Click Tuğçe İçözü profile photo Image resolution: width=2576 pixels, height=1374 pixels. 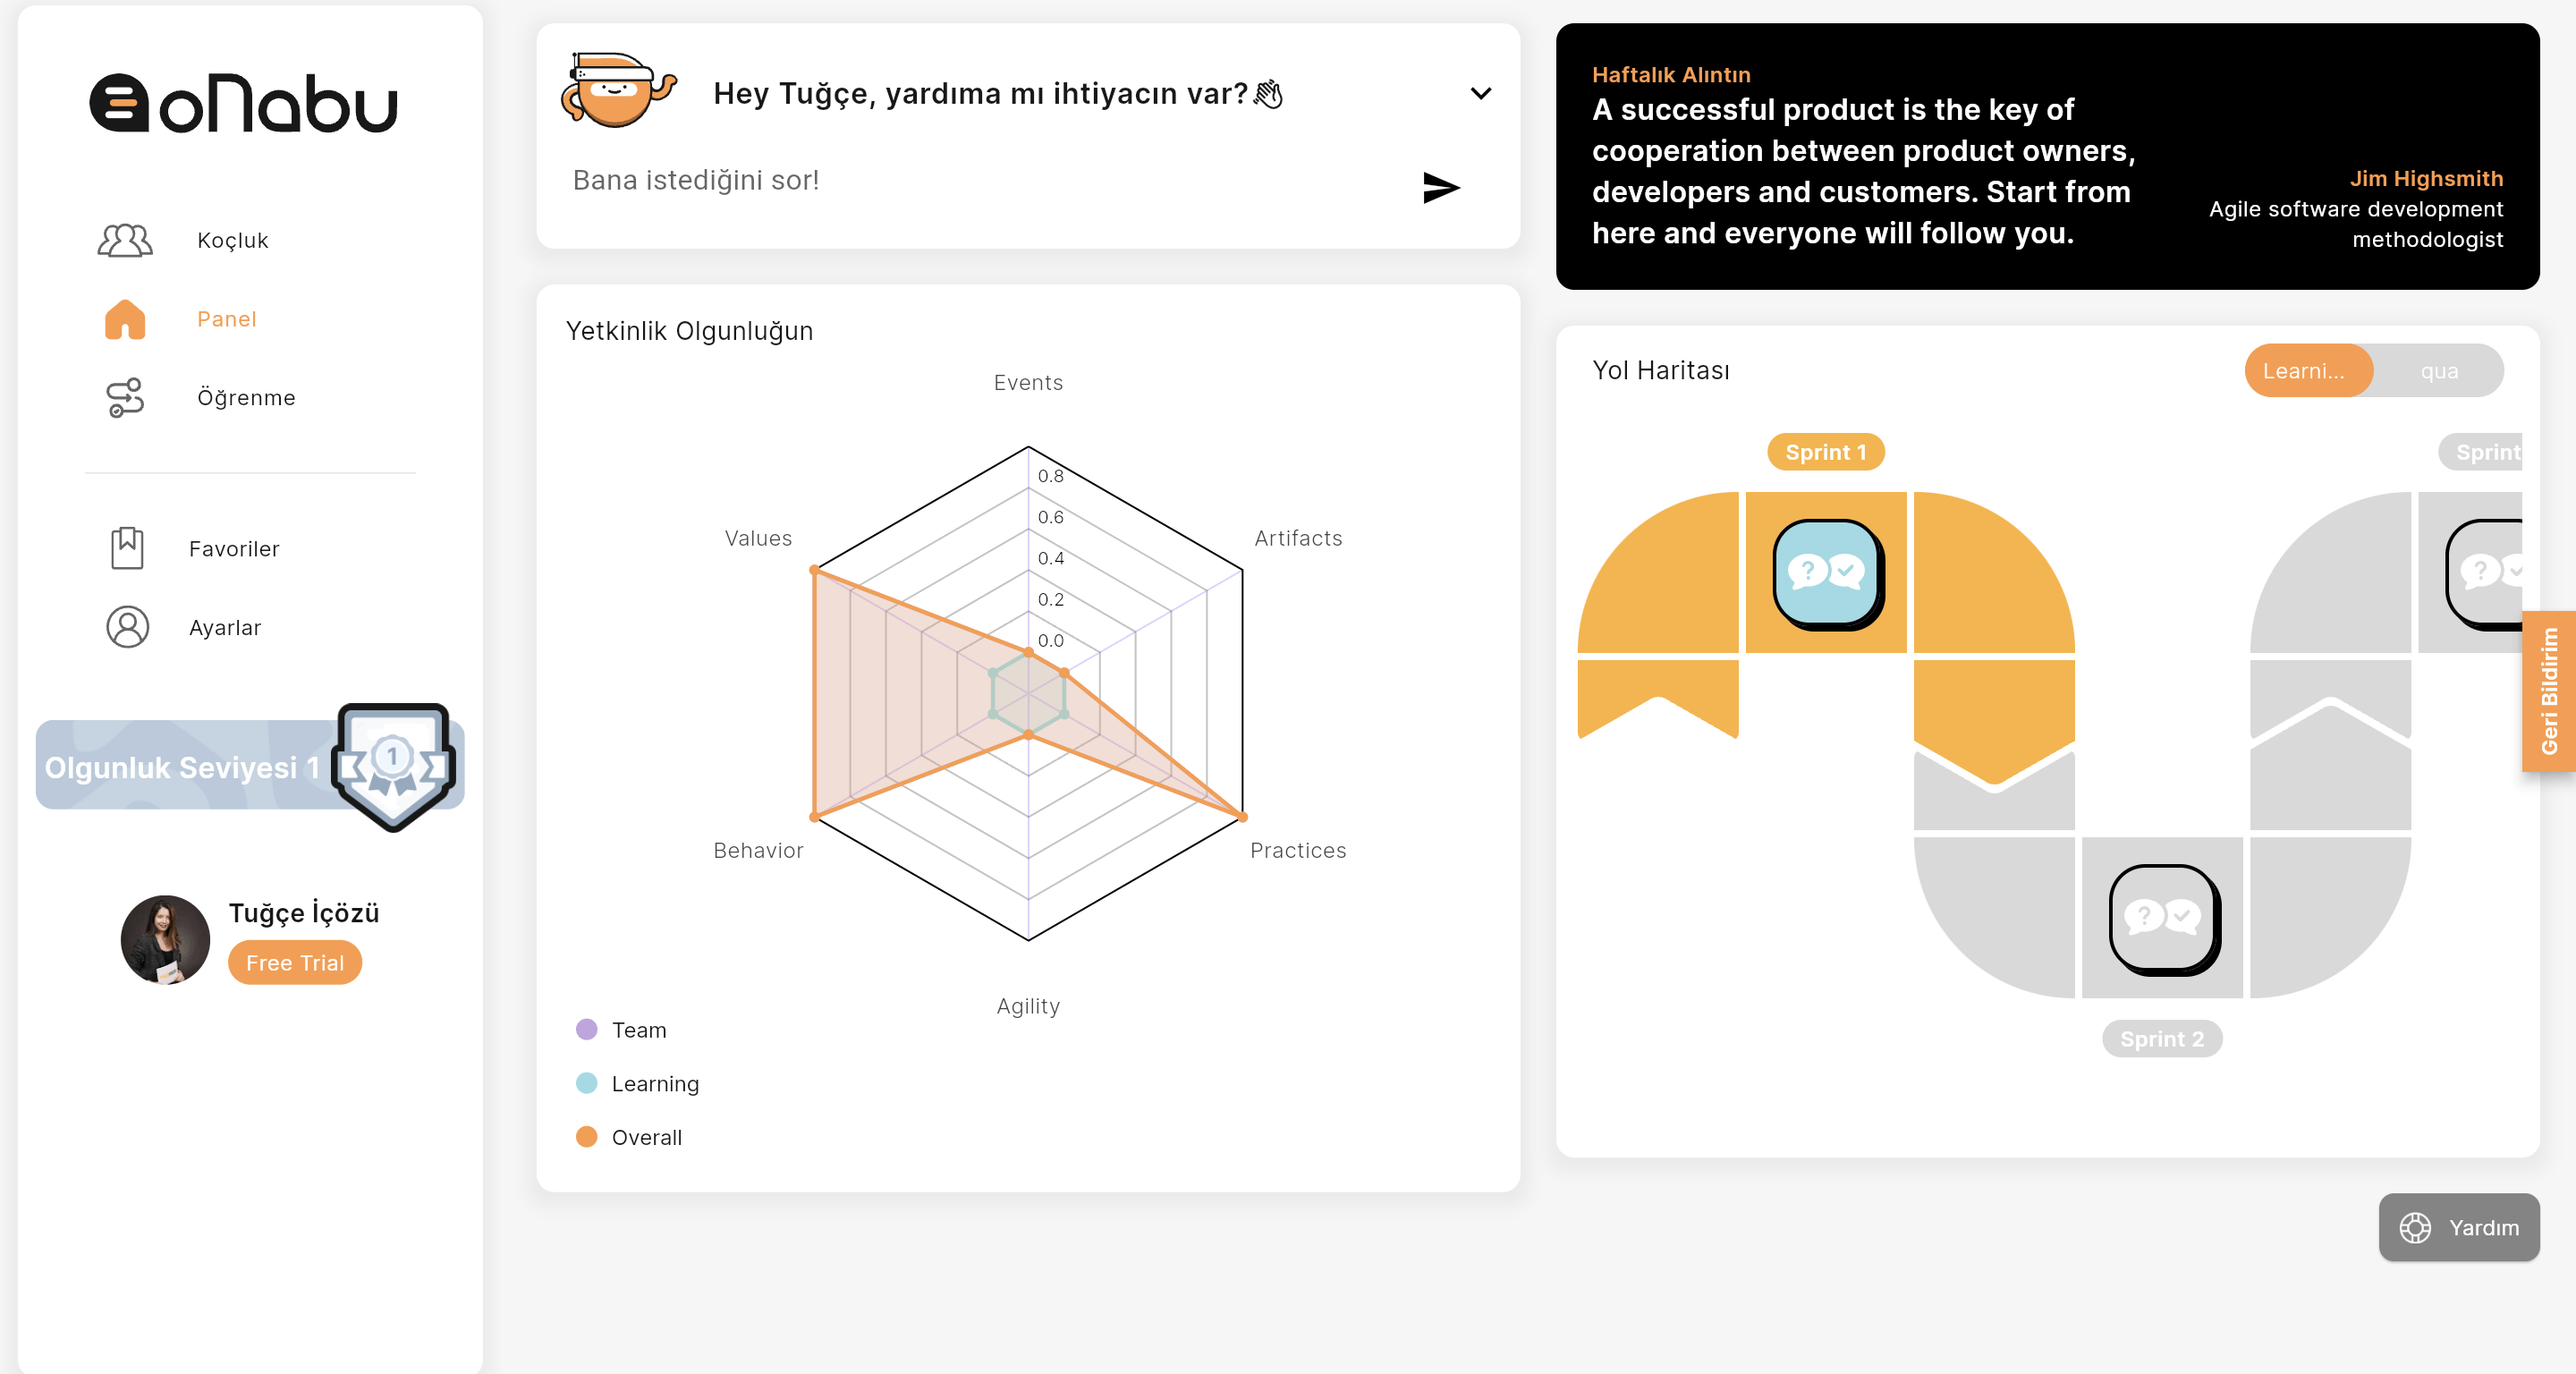pos(165,939)
